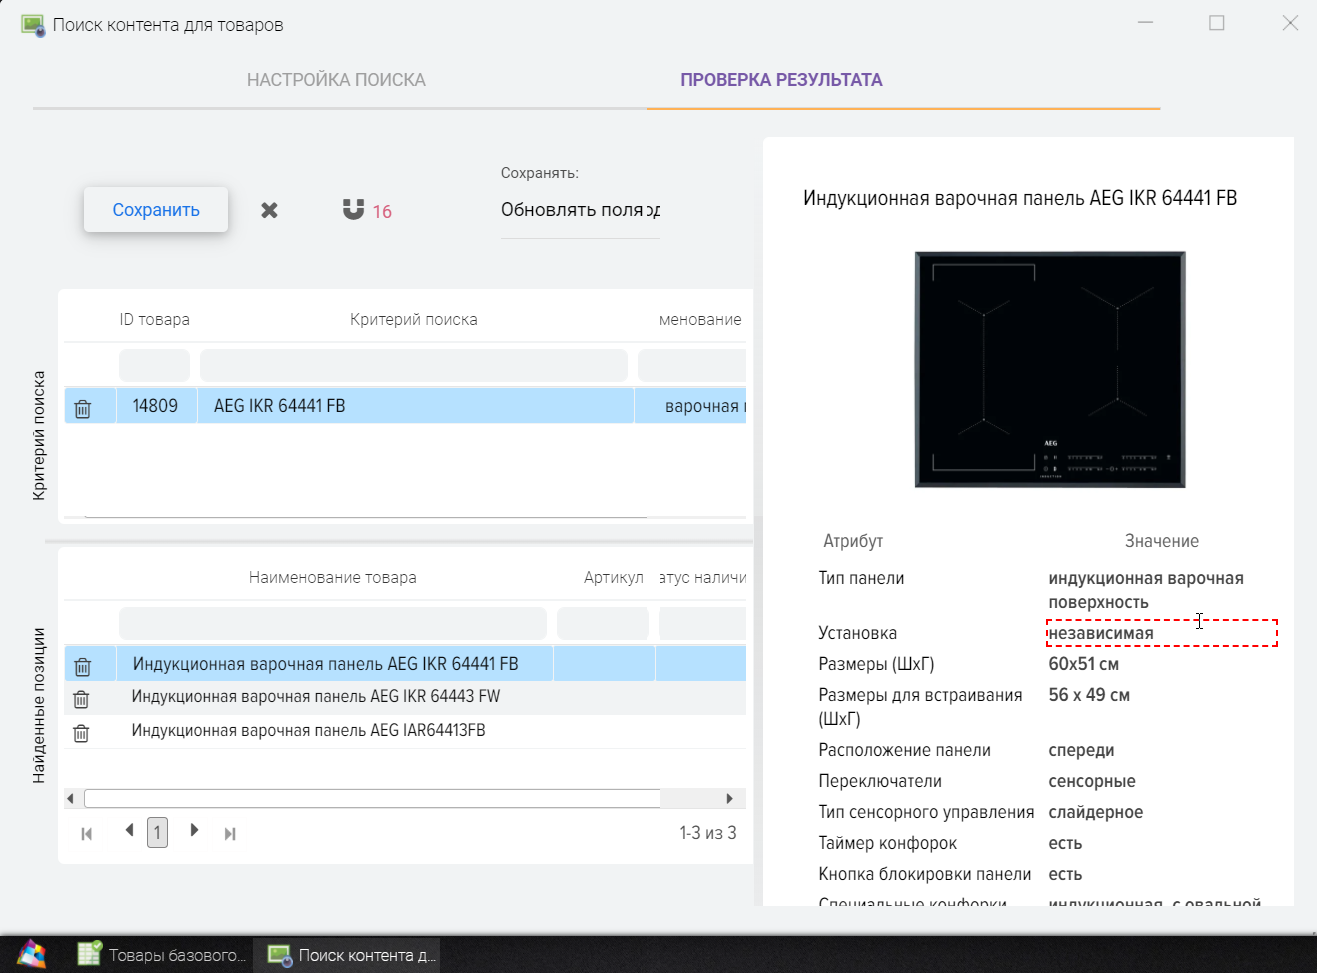The height and width of the screenshot is (973, 1317).
Task: Delete found item AEG IKR 64441 FB
Action: (83, 666)
